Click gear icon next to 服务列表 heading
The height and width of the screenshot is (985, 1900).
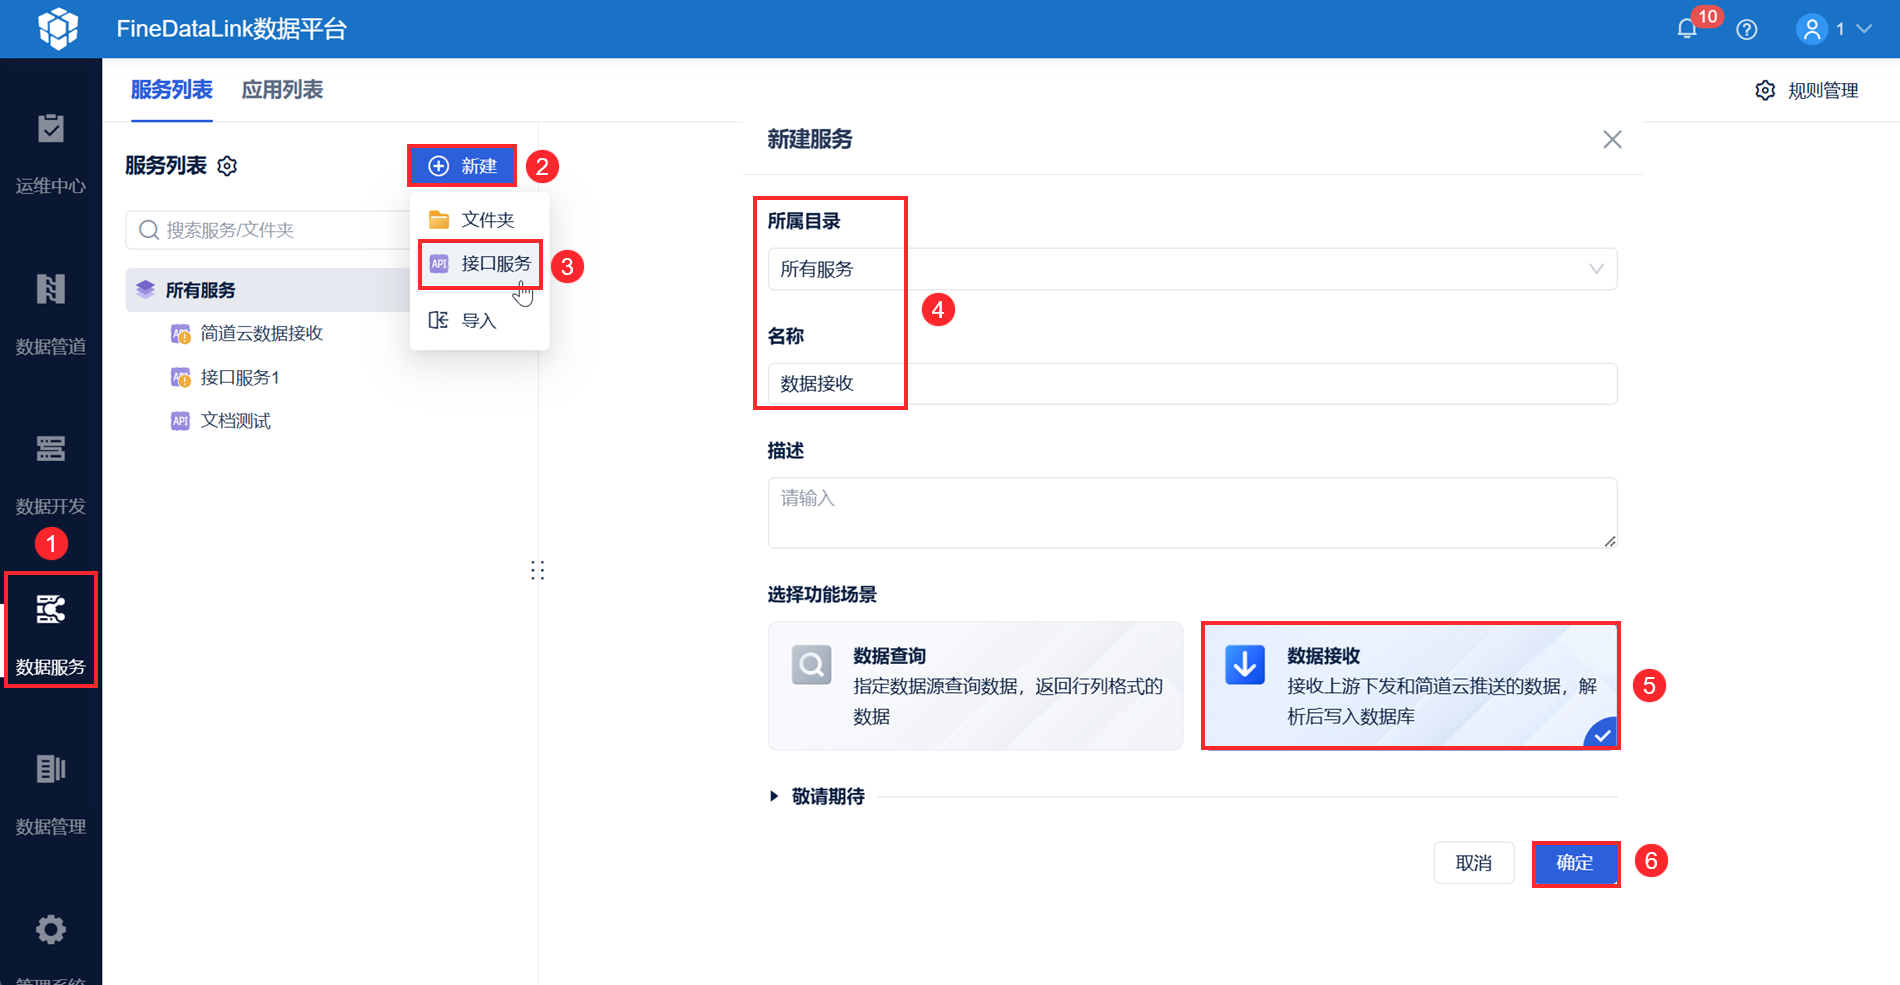click(x=227, y=166)
